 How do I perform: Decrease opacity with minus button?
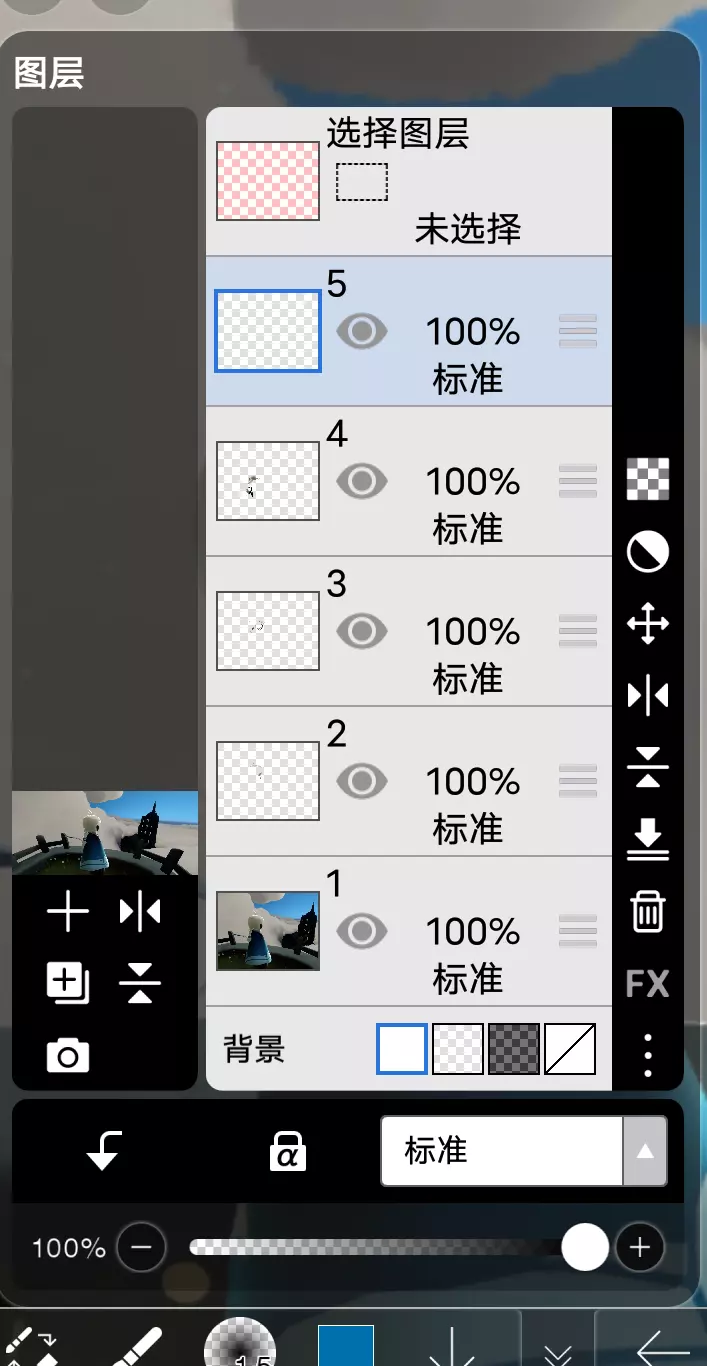(141, 1248)
